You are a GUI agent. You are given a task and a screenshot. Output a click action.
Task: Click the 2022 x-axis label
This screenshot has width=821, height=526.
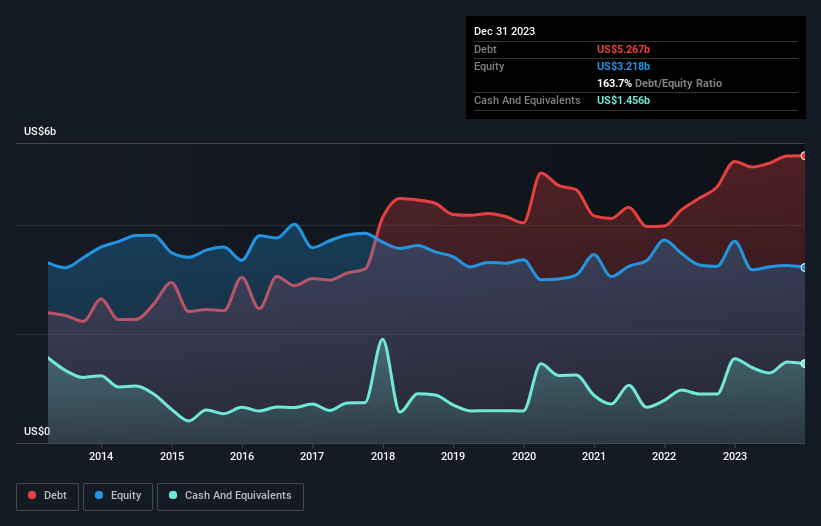click(x=664, y=456)
